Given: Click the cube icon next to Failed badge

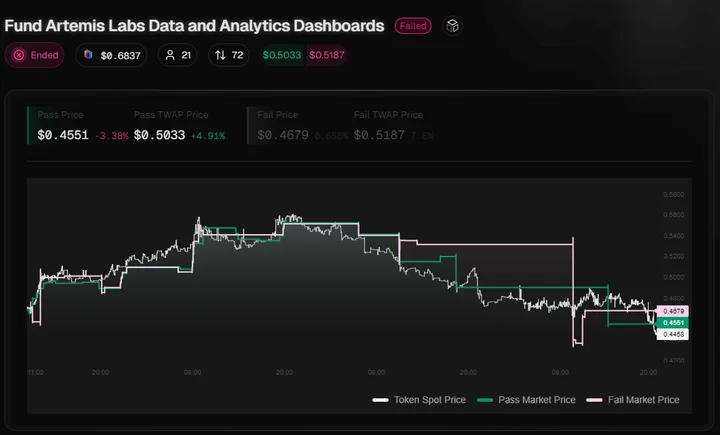Looking at the screenshot, I should [x=452, y=26].
